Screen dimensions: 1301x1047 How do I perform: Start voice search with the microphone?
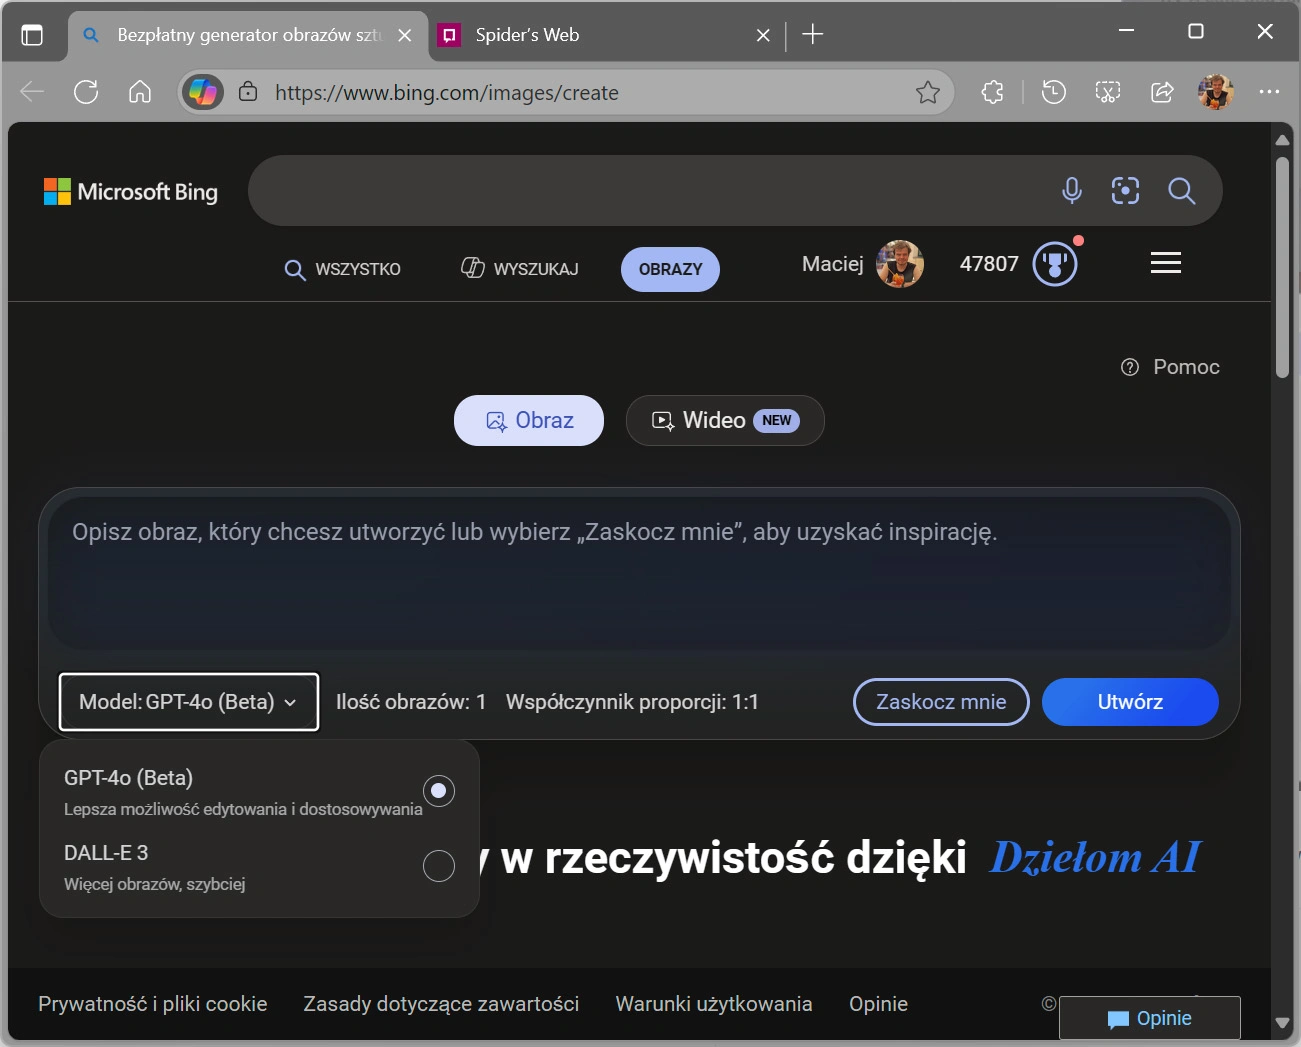click(1072, 190)
